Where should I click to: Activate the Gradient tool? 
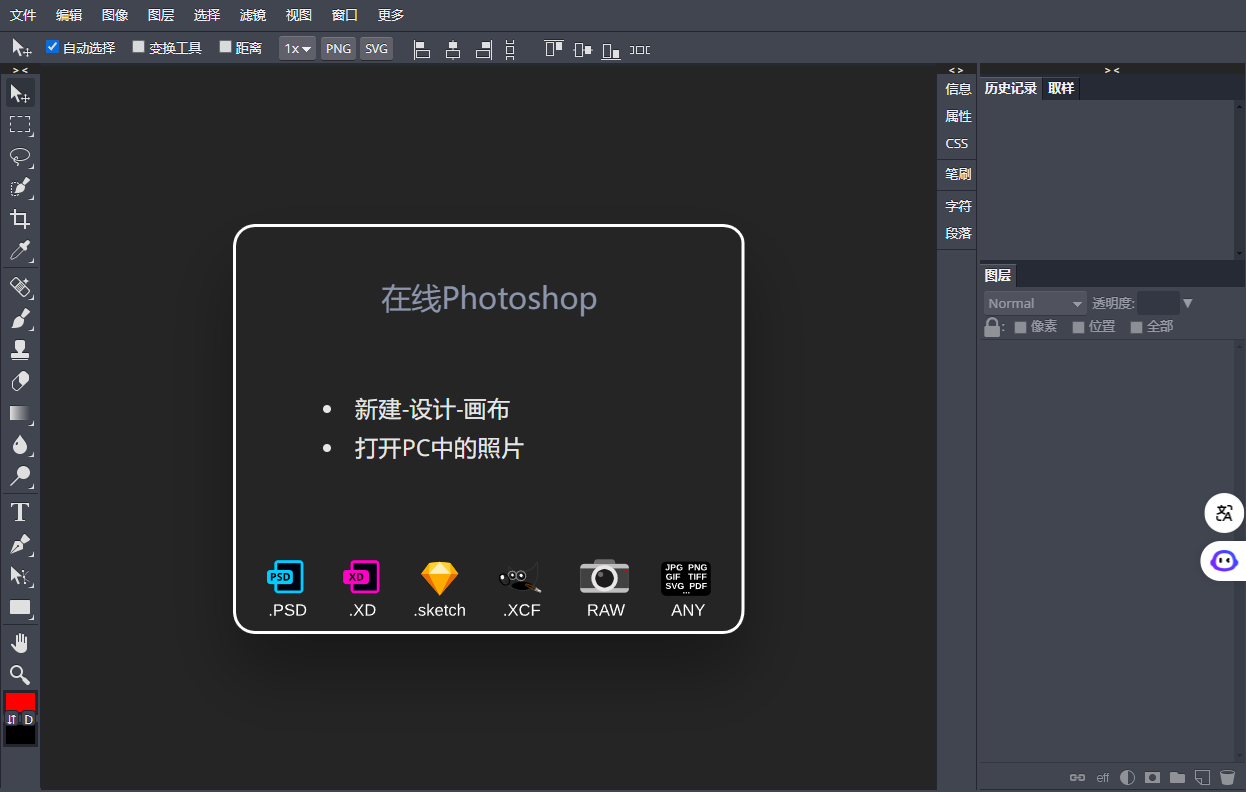point(20,413)
